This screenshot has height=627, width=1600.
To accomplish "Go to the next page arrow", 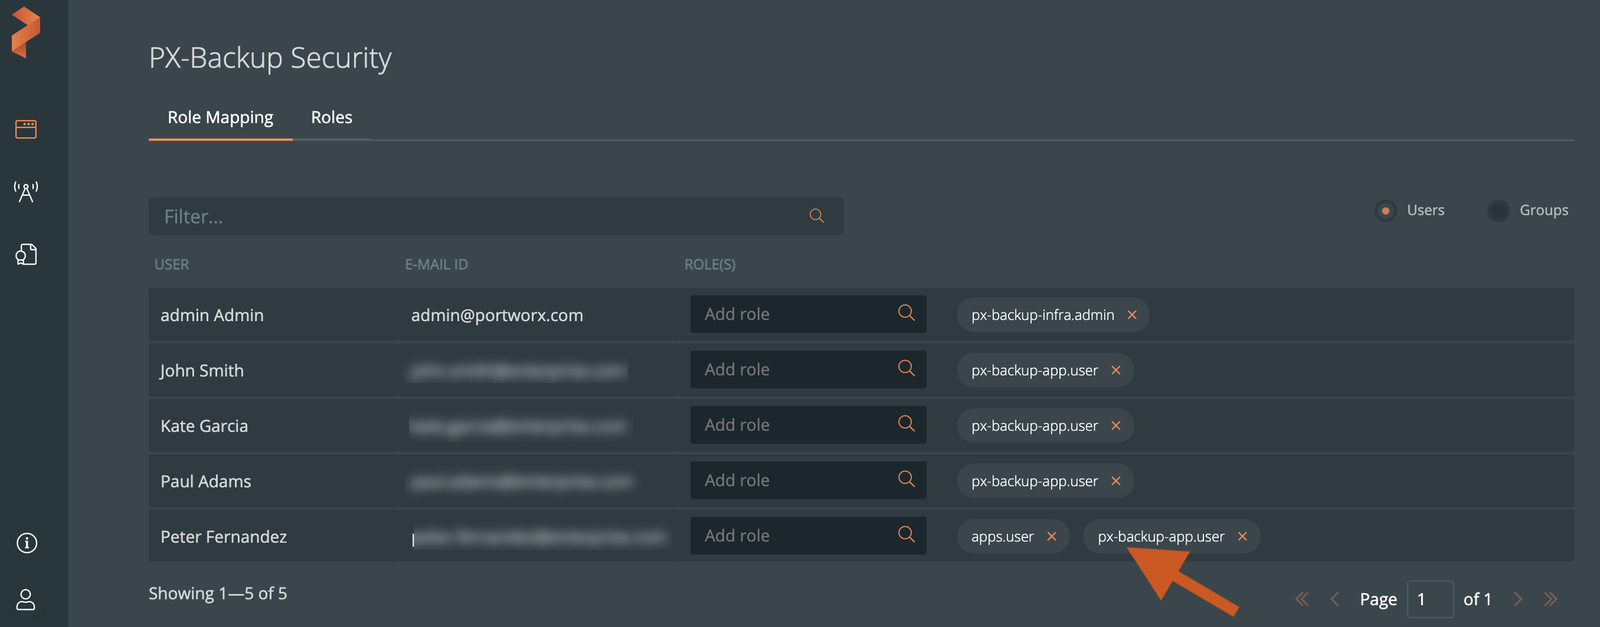I will coord(1518,599).
